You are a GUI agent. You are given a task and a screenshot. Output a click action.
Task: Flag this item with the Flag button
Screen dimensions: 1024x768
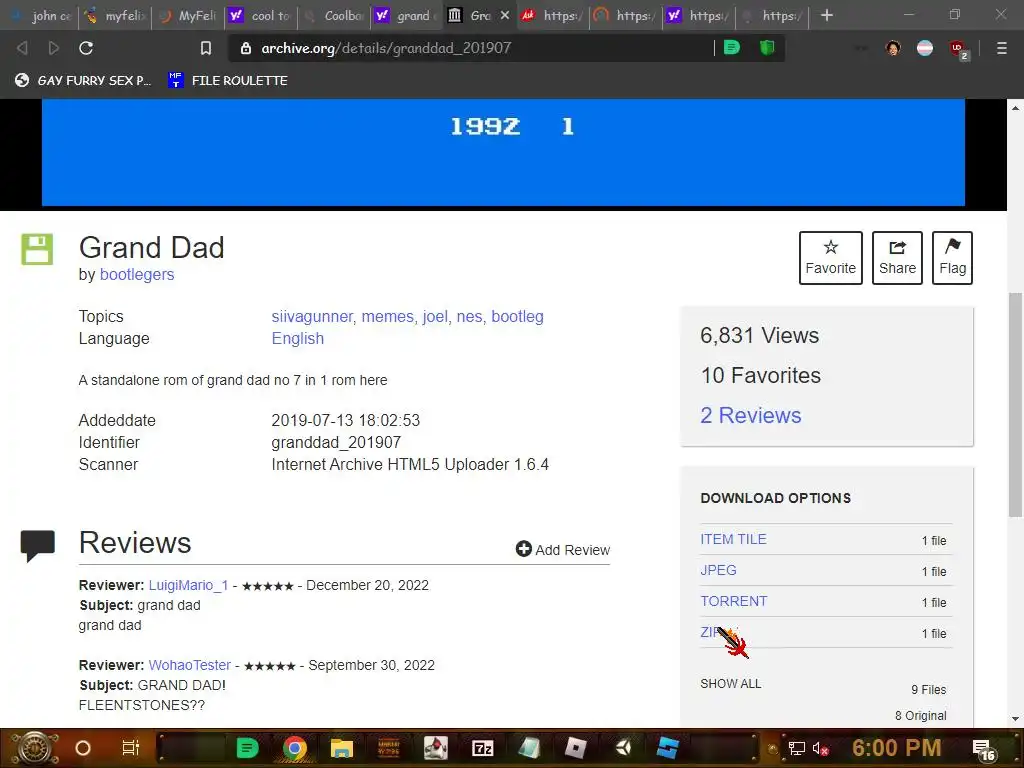pos(952,258)
